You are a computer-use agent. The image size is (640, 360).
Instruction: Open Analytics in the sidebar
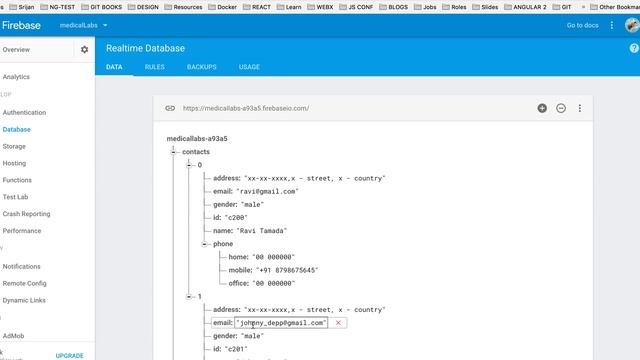click(x=16, y=77)
